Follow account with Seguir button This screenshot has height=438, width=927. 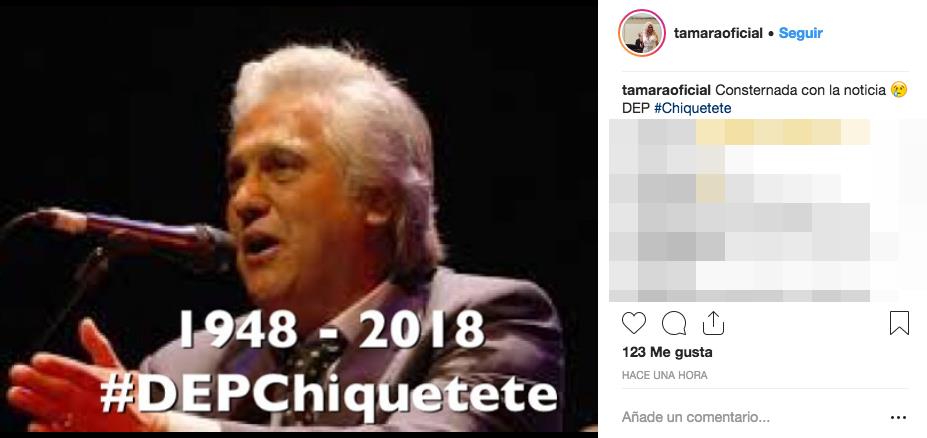(x=800, y=33)
